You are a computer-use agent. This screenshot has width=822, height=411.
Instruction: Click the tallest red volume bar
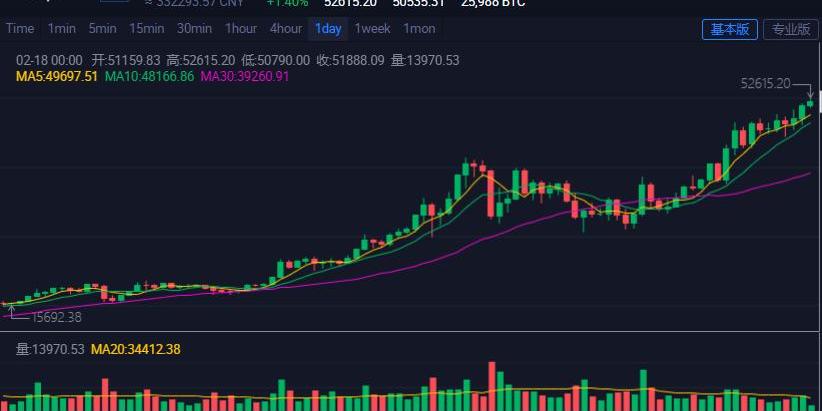click(491, 386)
